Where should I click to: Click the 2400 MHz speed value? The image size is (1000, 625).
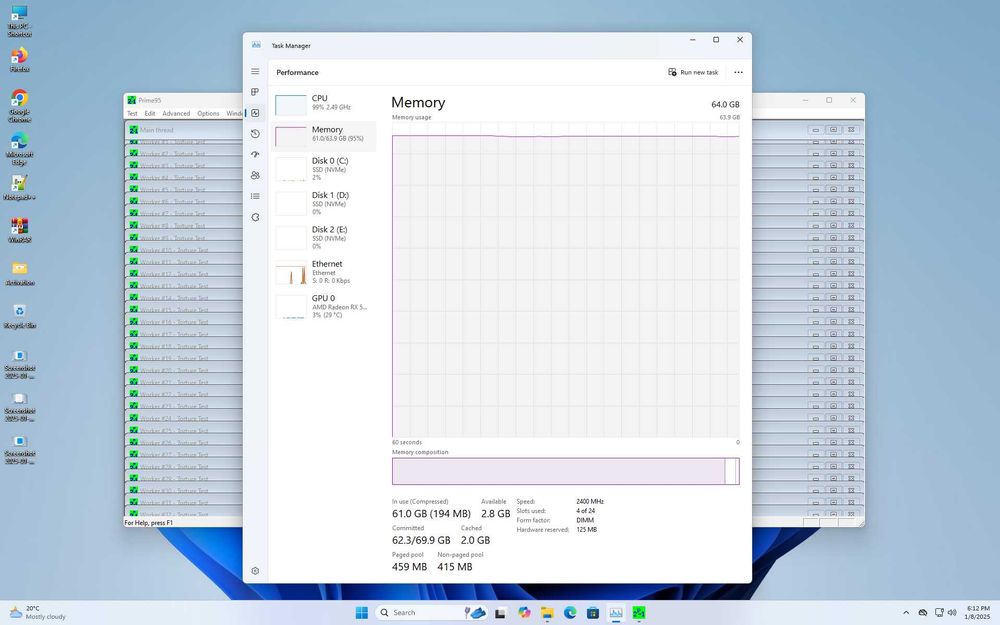tap(590, 502)
